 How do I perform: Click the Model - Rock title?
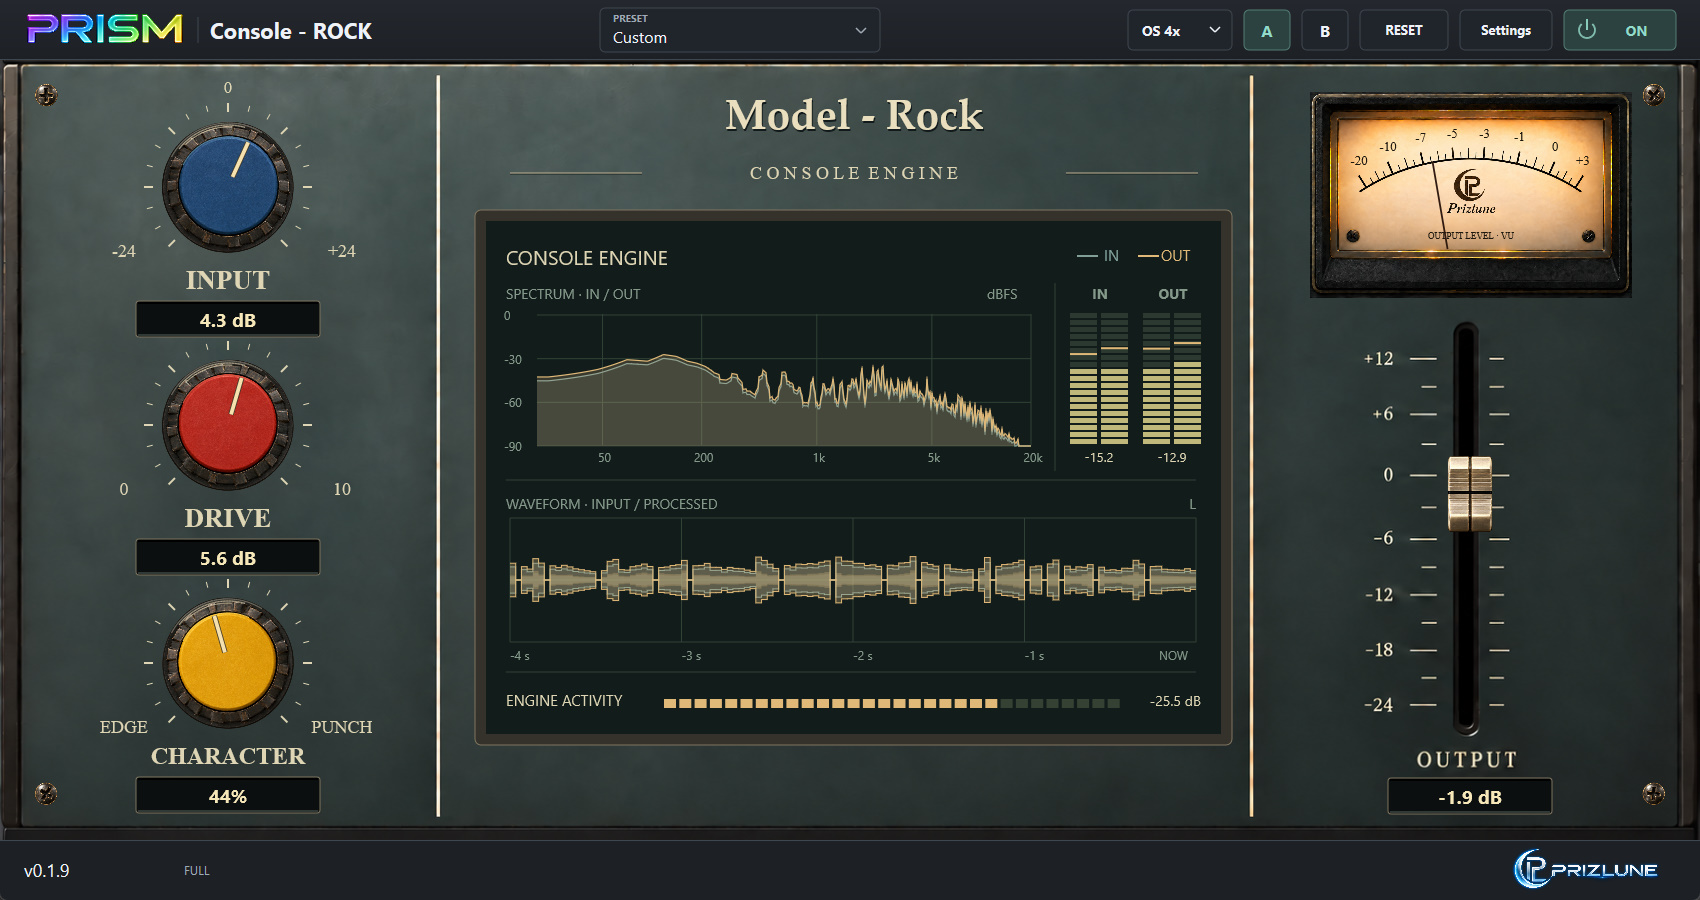(854, 115)
